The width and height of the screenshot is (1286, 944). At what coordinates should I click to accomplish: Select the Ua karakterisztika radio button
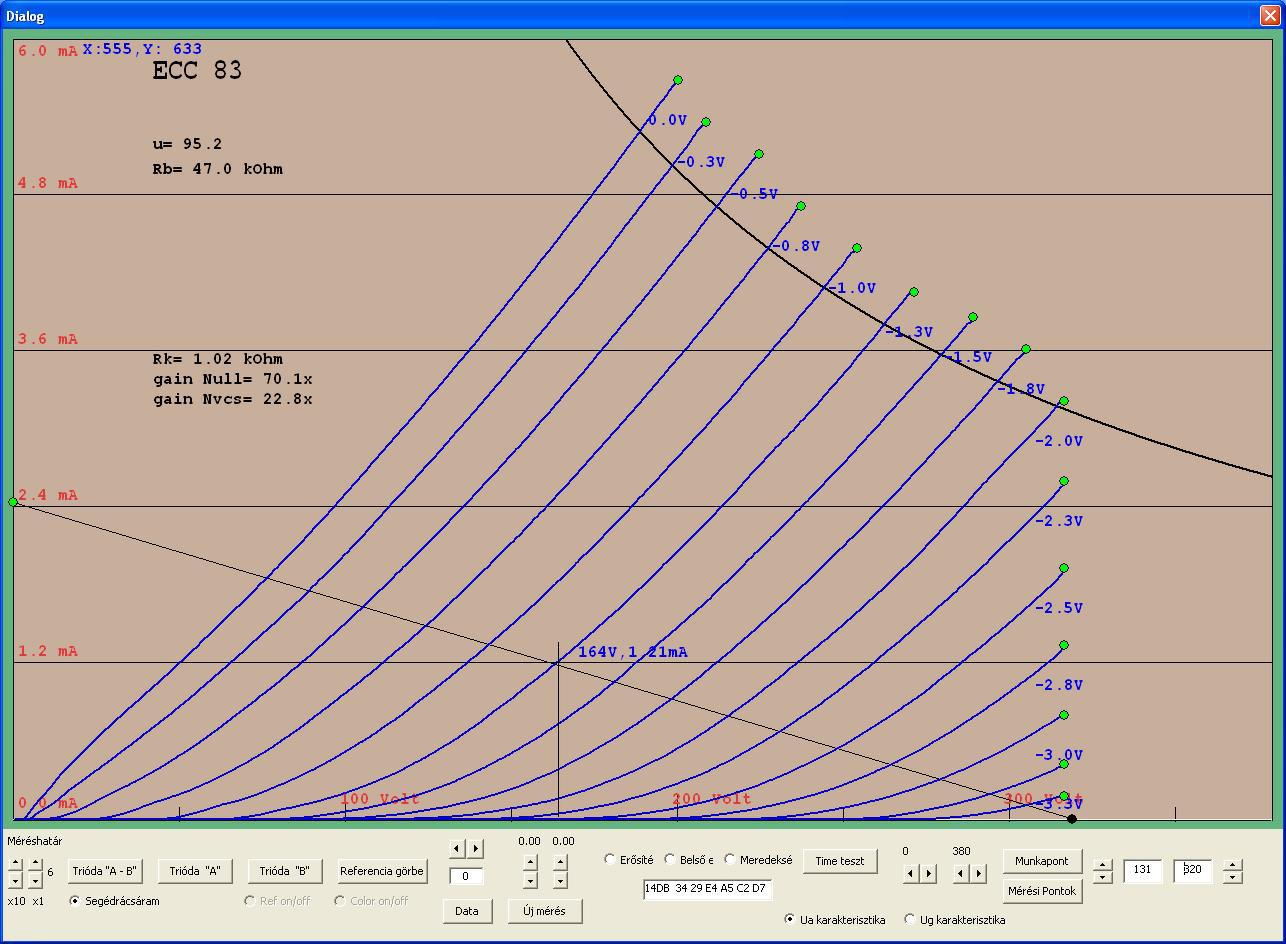(790, 920)
